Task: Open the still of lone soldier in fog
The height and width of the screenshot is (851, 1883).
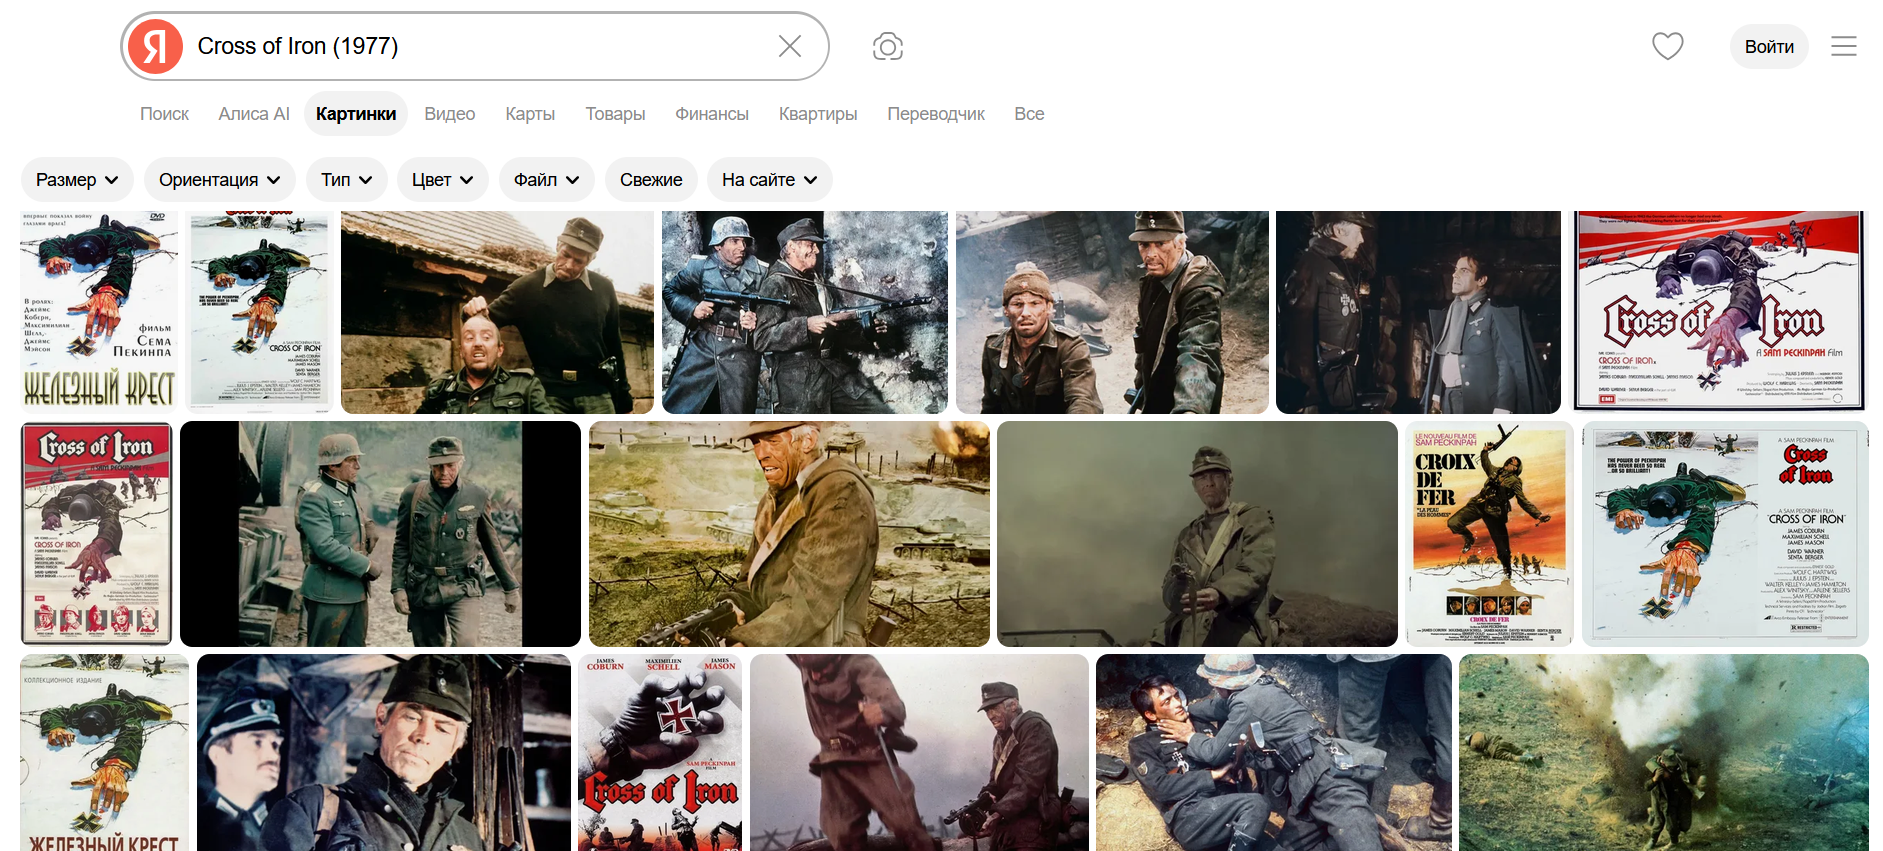Action: pos(1197,534)
